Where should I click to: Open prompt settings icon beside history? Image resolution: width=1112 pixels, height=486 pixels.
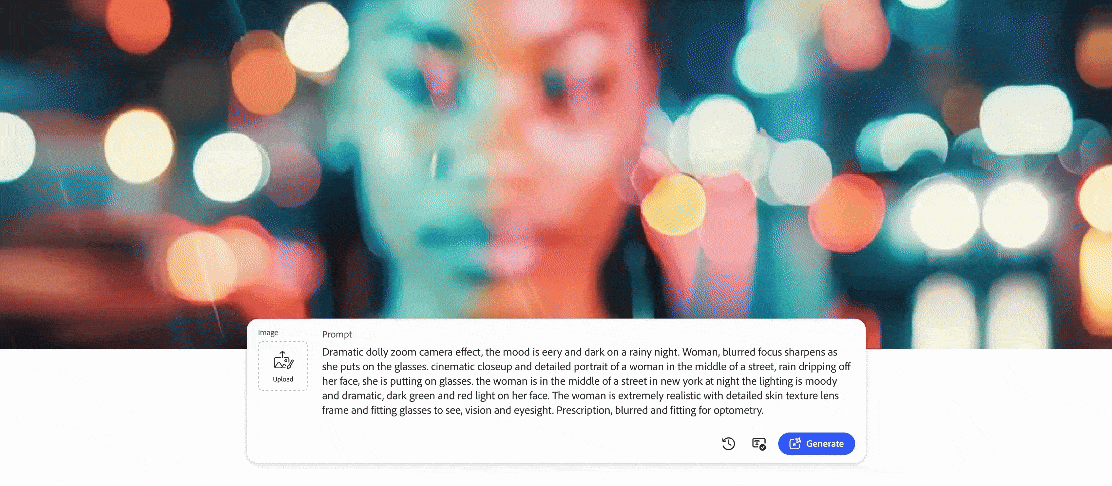click(758, 444)
